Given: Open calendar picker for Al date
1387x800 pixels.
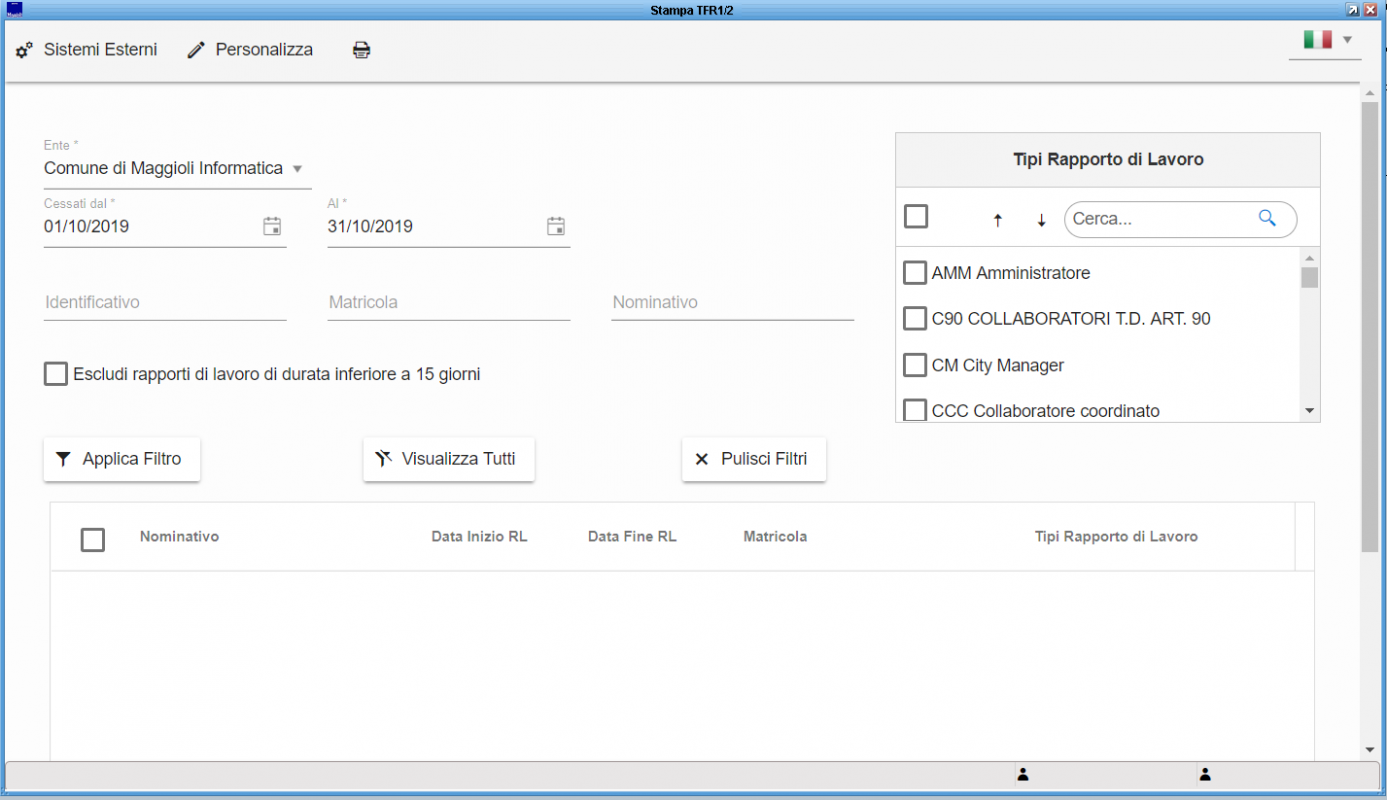Looking at the screenshot, I should point(556,226).
